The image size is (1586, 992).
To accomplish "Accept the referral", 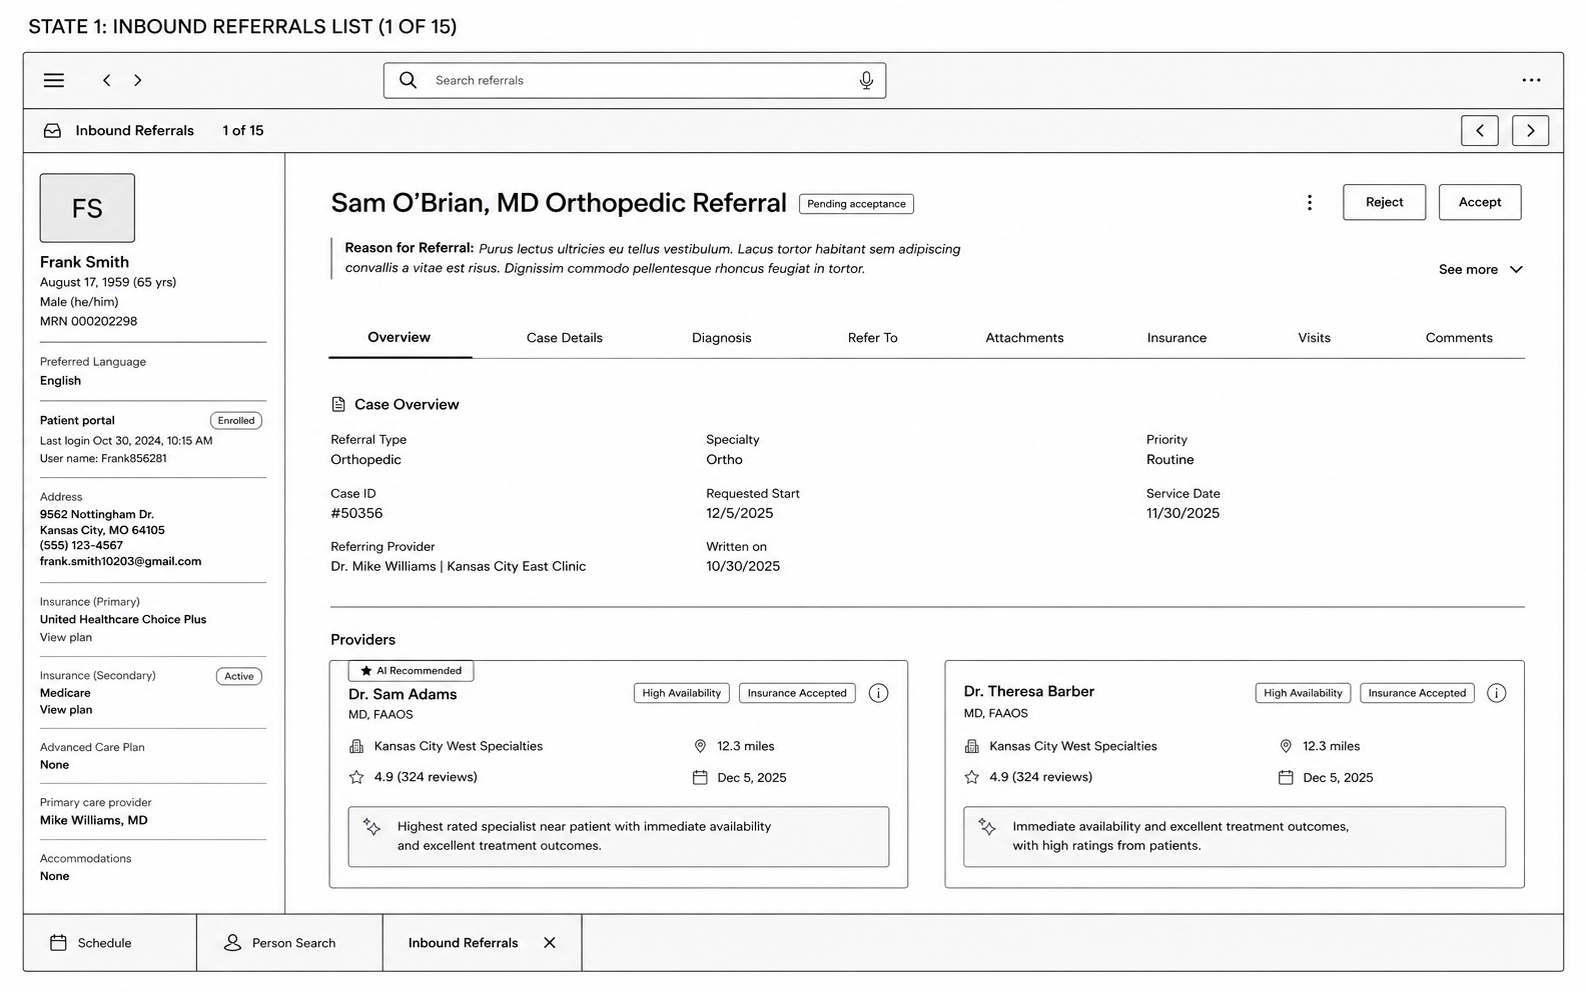I will coord(1479,202).
